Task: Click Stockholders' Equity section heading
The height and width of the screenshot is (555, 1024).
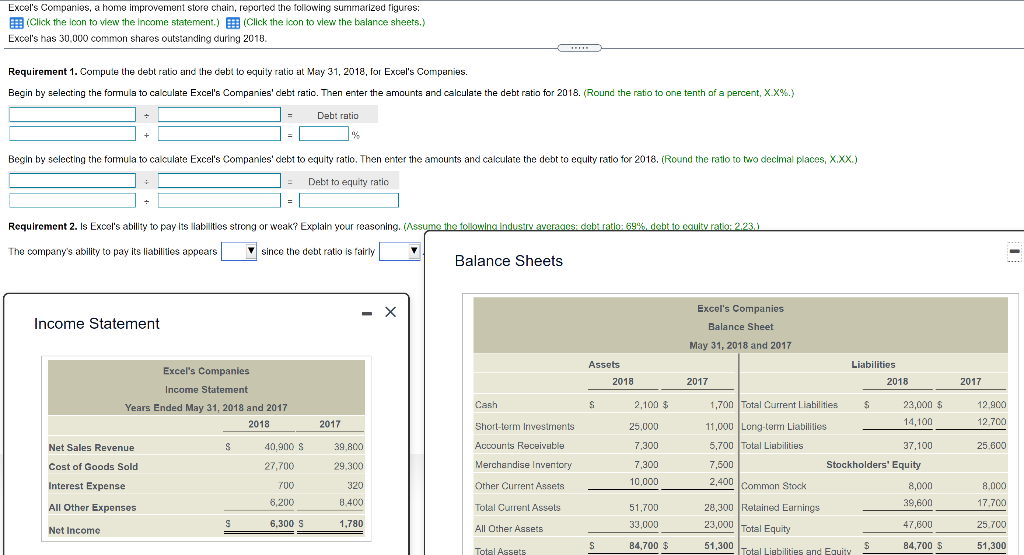Action: (x=873, y=465)
